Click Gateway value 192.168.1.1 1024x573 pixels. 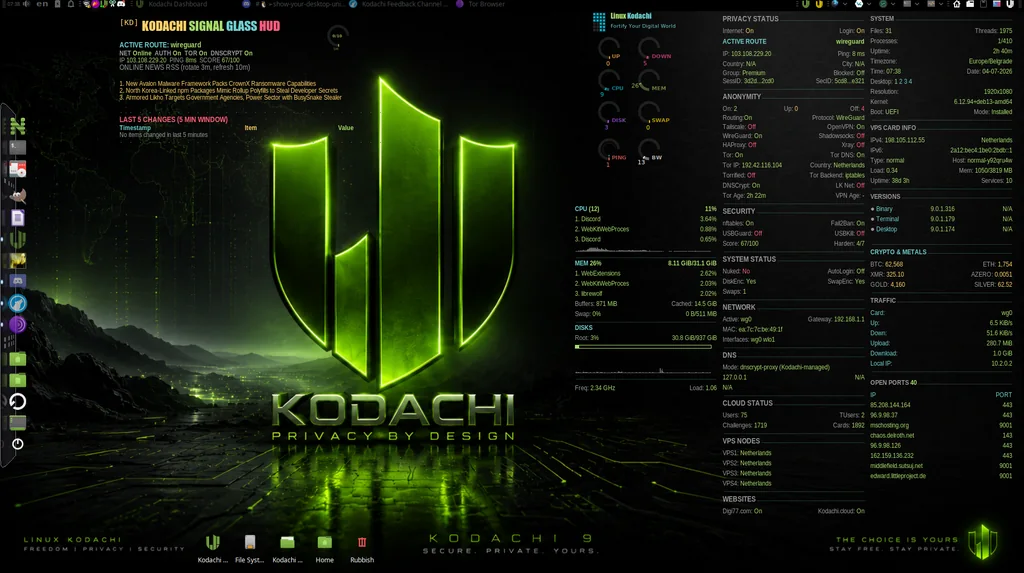(x=849, y=319)
